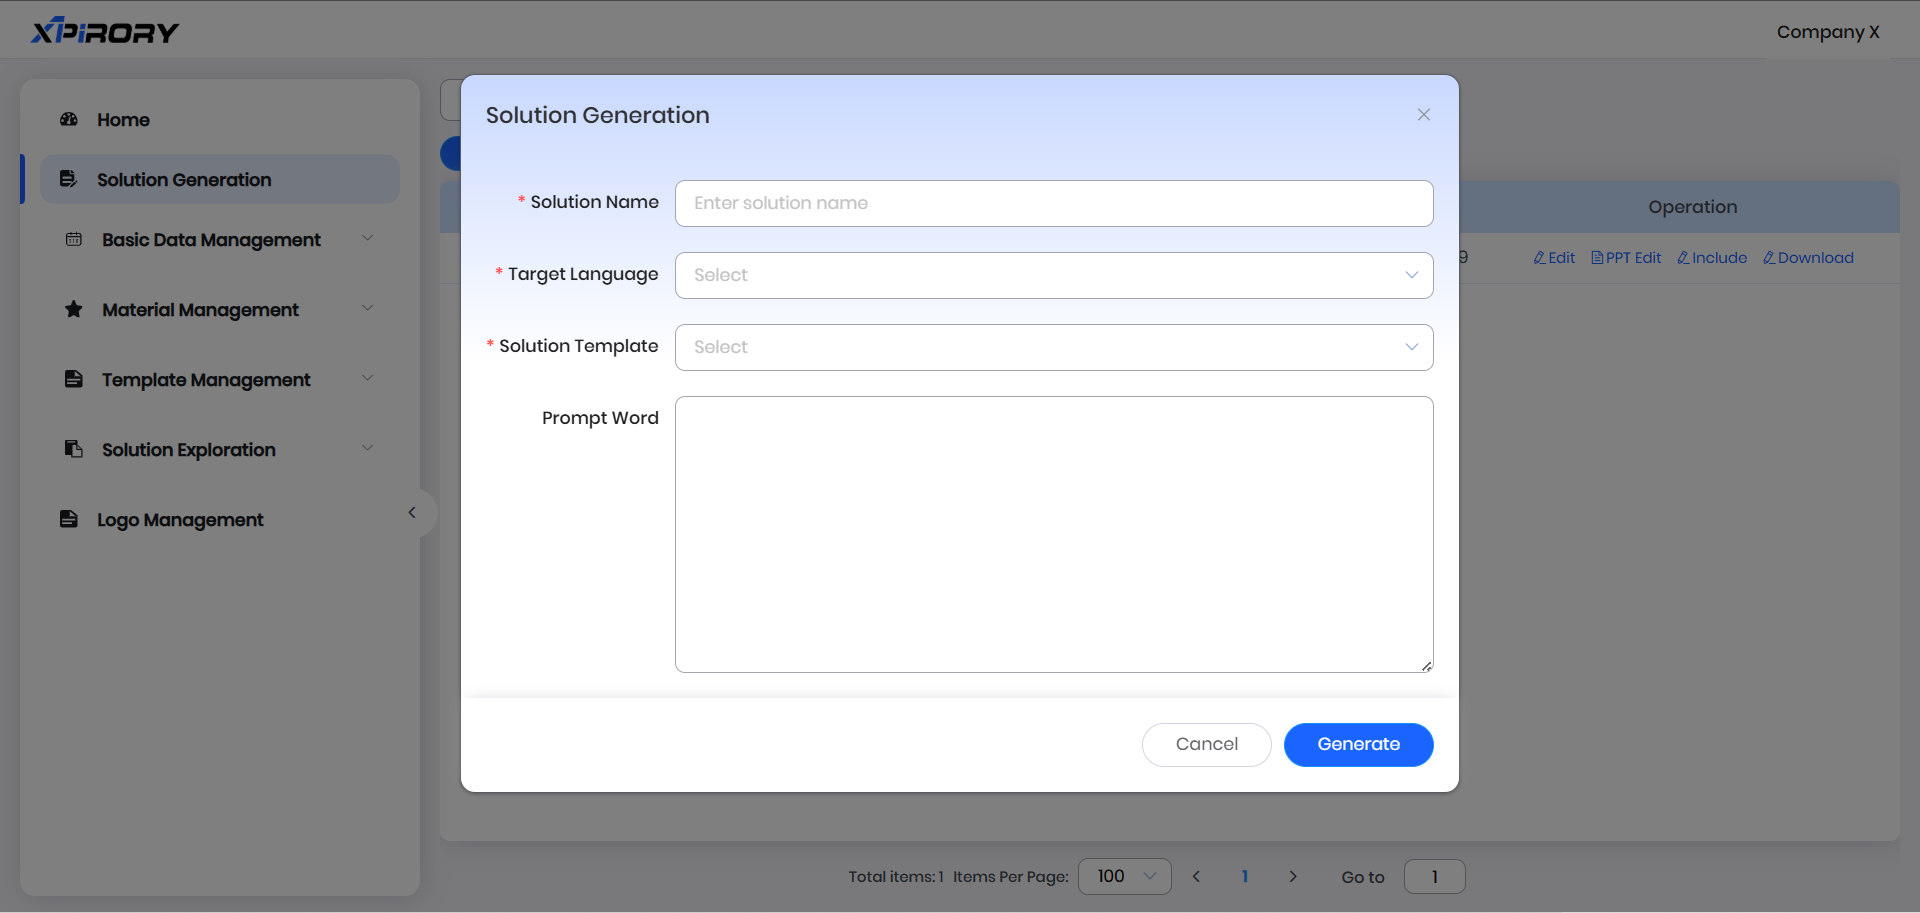Click the Solution Exploration icon in sidebar
The width and height of the screenshot is (1920, 913).
[x=74, y=450]
